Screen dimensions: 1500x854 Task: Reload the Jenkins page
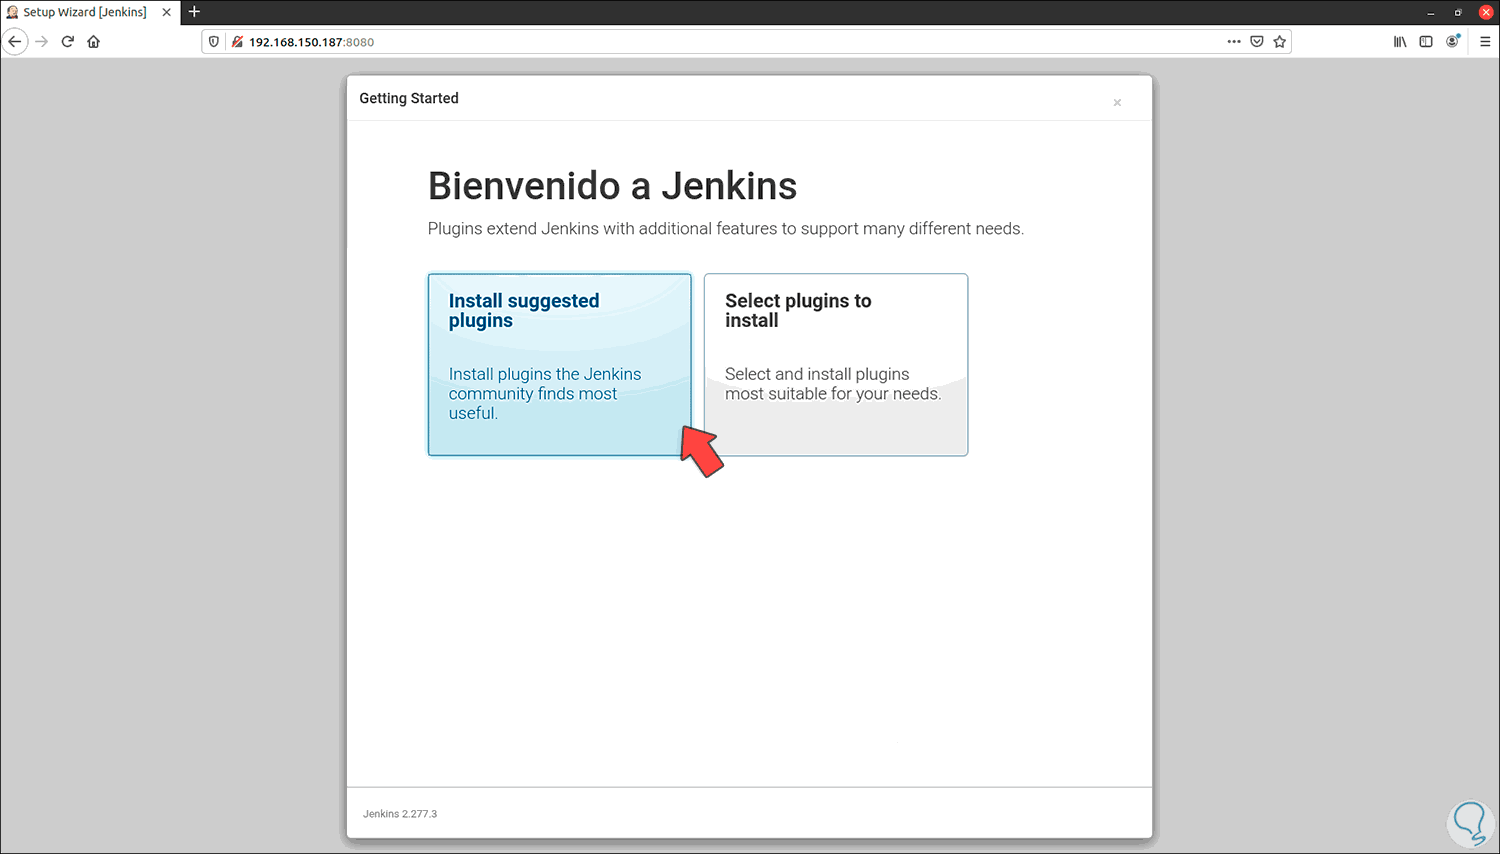(68, 42)
